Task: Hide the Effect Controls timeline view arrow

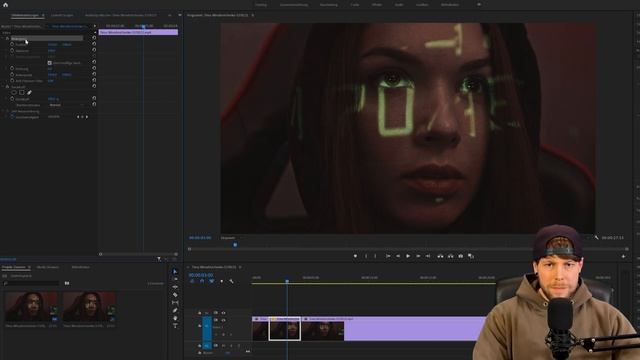Action: pyautogui.click(x=95, y=26)
